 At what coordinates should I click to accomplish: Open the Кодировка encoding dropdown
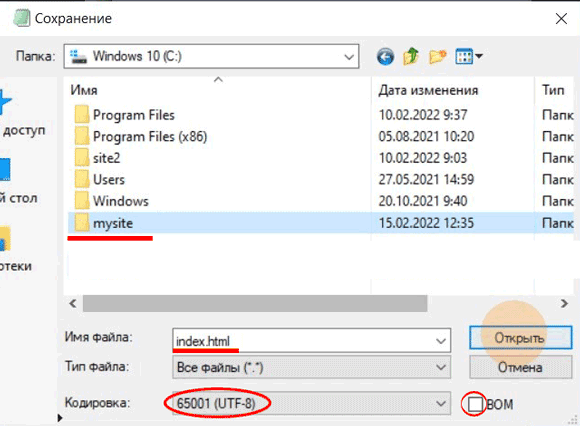coord(311,403)
